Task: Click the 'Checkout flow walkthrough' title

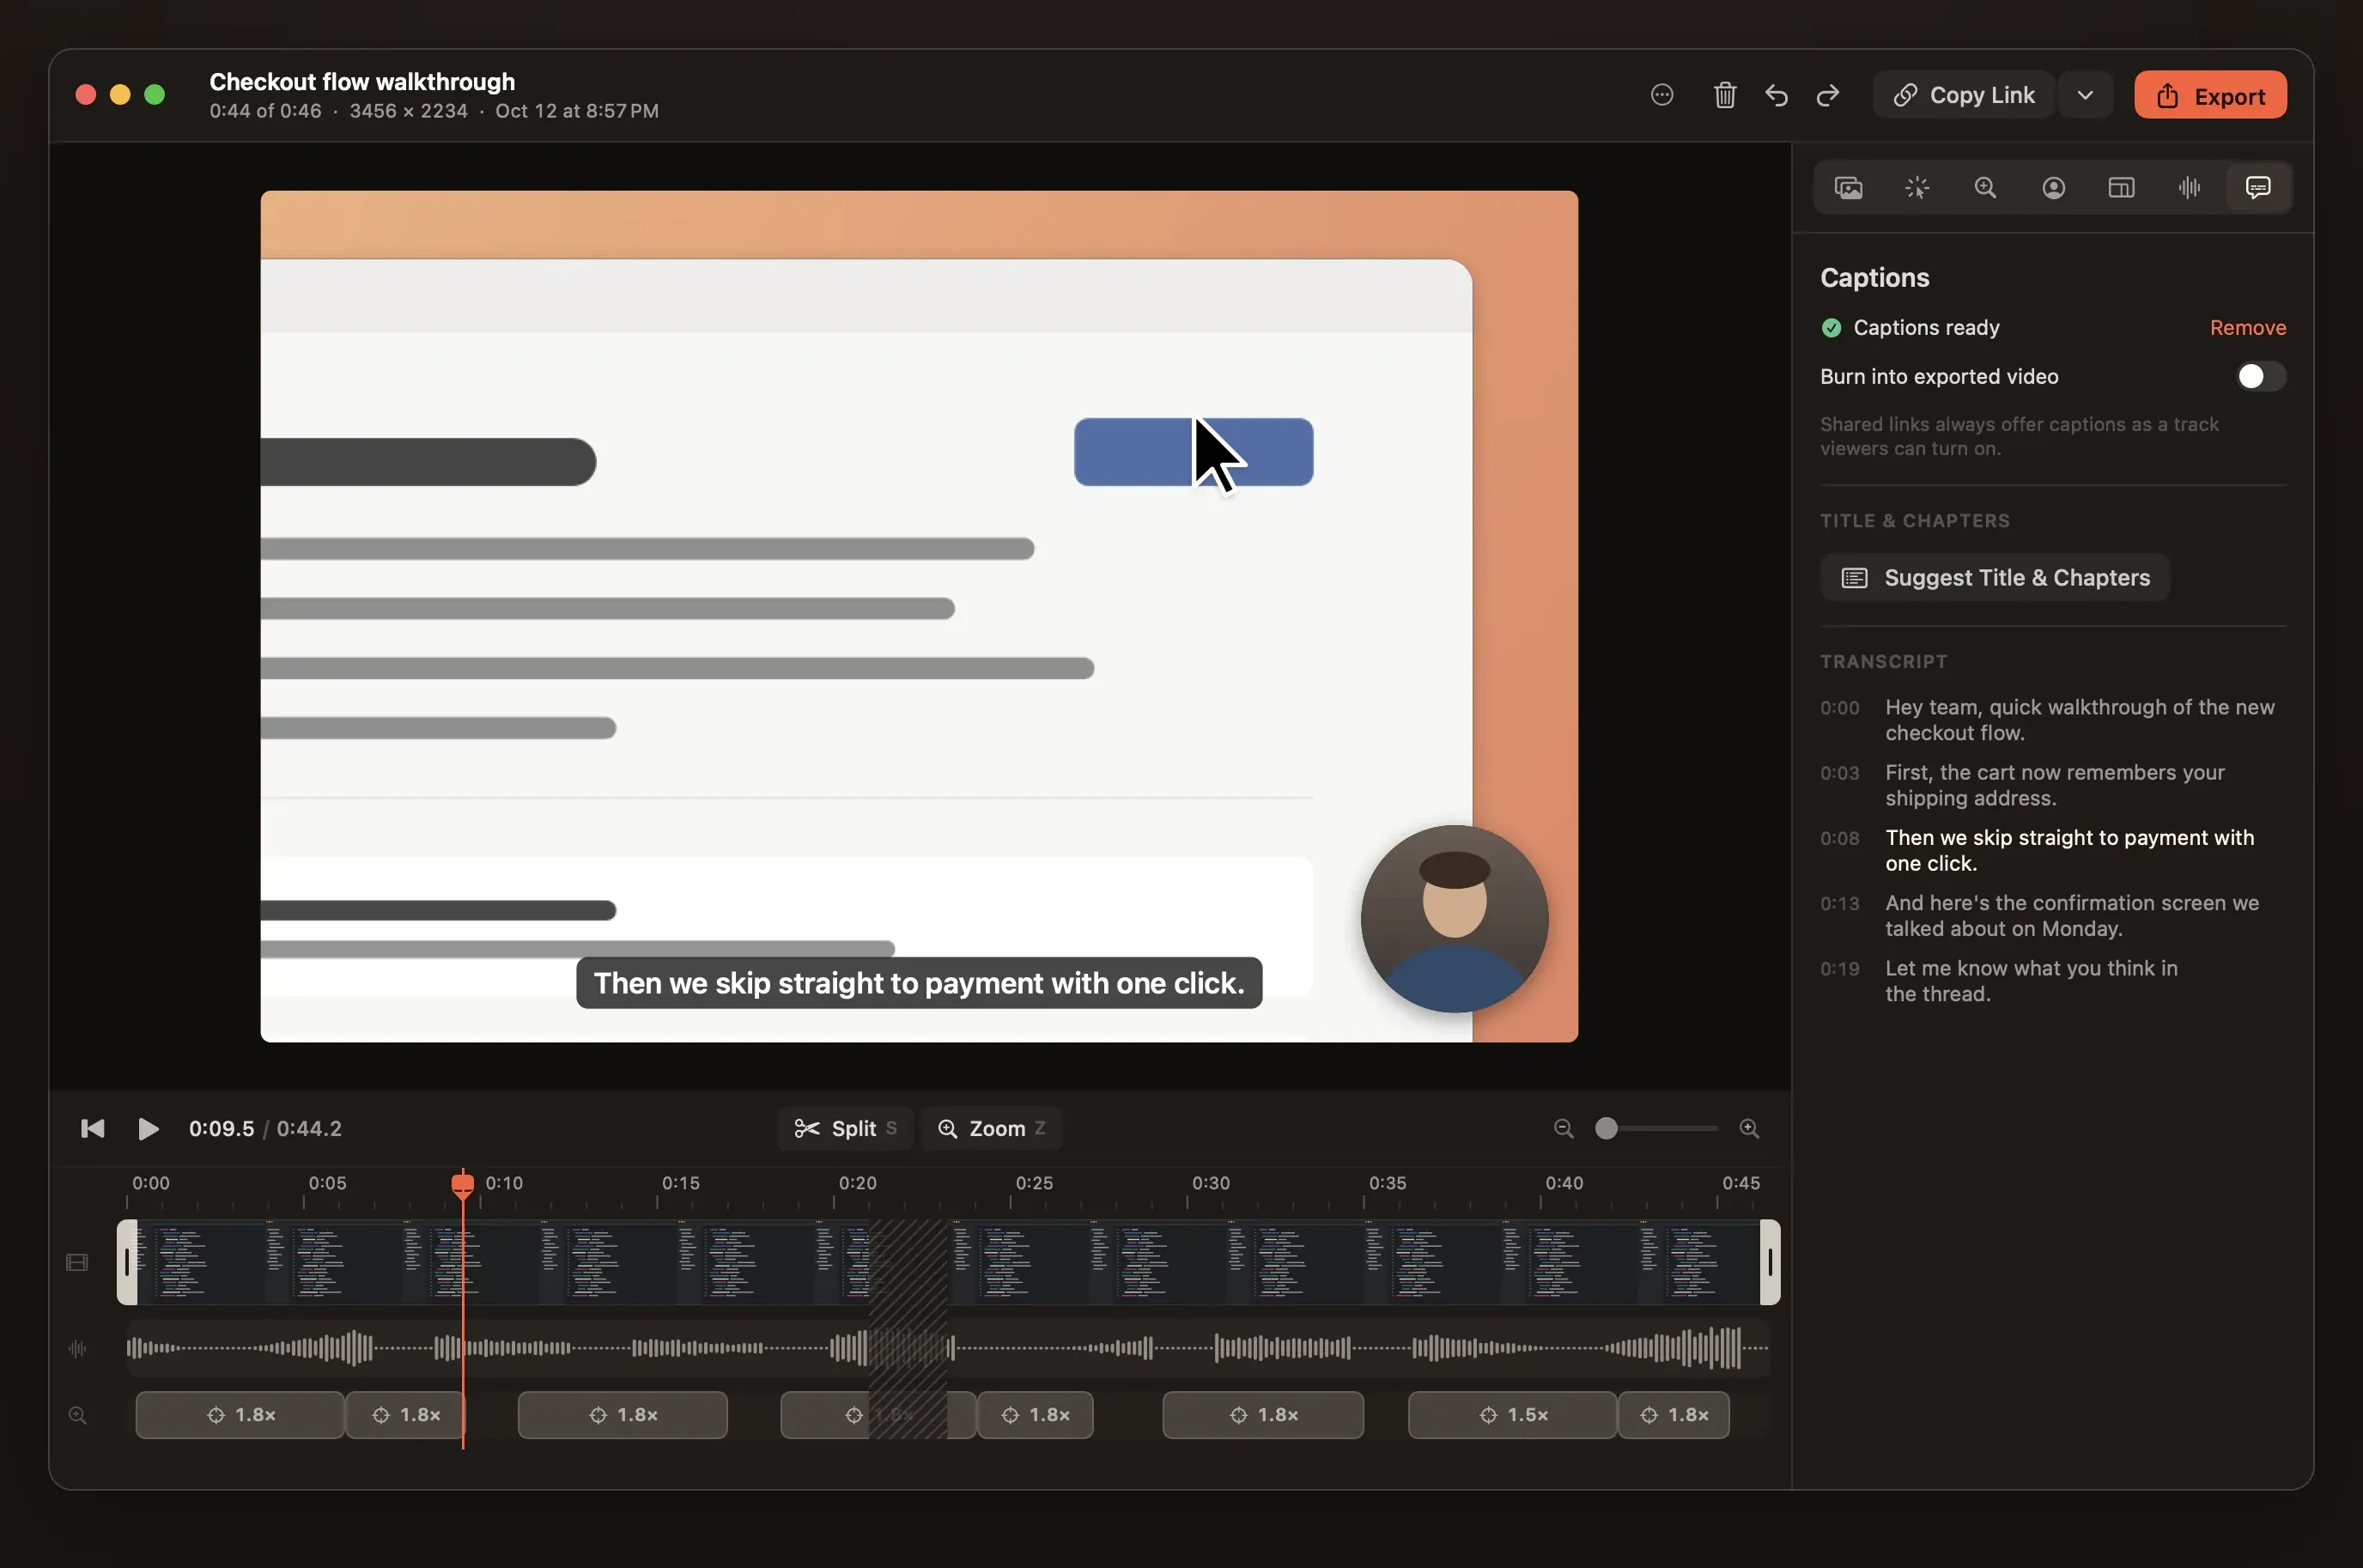Action: (362, 82)
